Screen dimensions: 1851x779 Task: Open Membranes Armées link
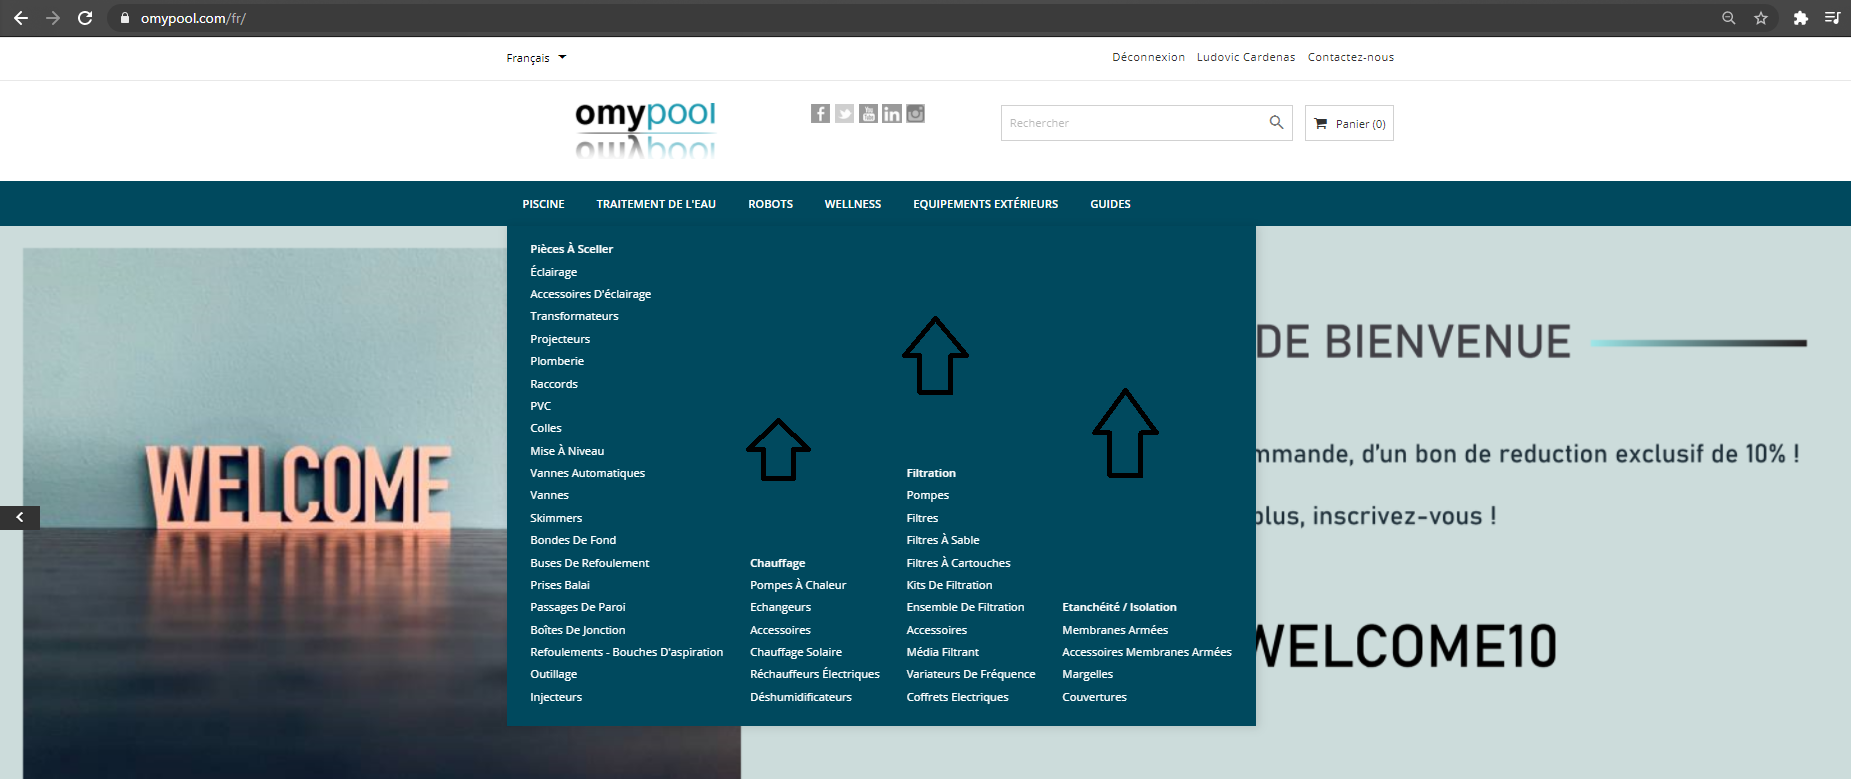pos(1115,630)
